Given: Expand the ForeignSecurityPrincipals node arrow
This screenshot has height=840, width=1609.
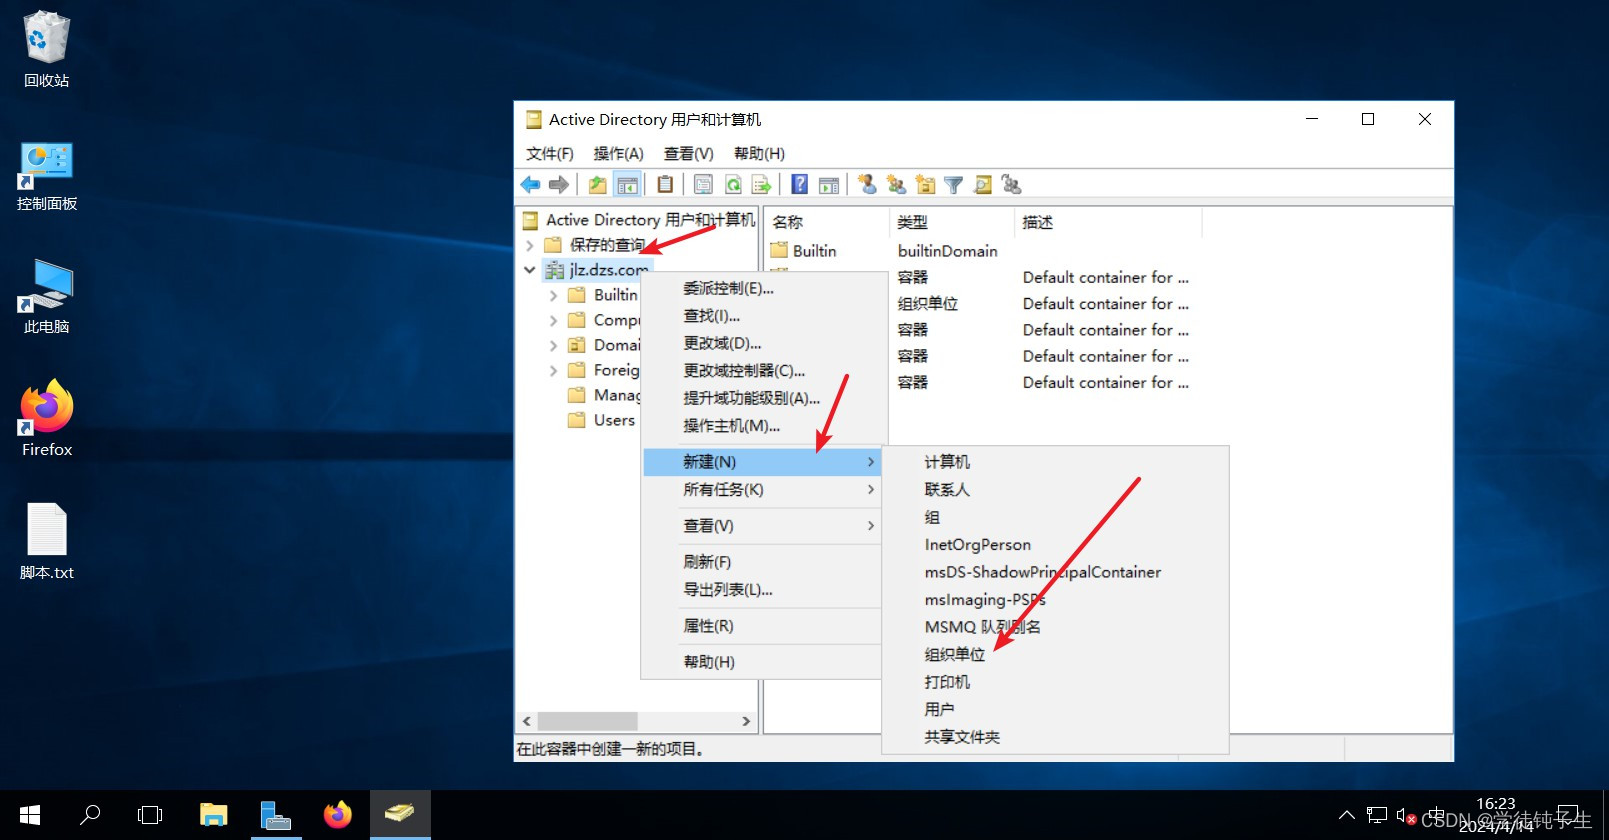Looking at the screenshot, I should 553,370.
